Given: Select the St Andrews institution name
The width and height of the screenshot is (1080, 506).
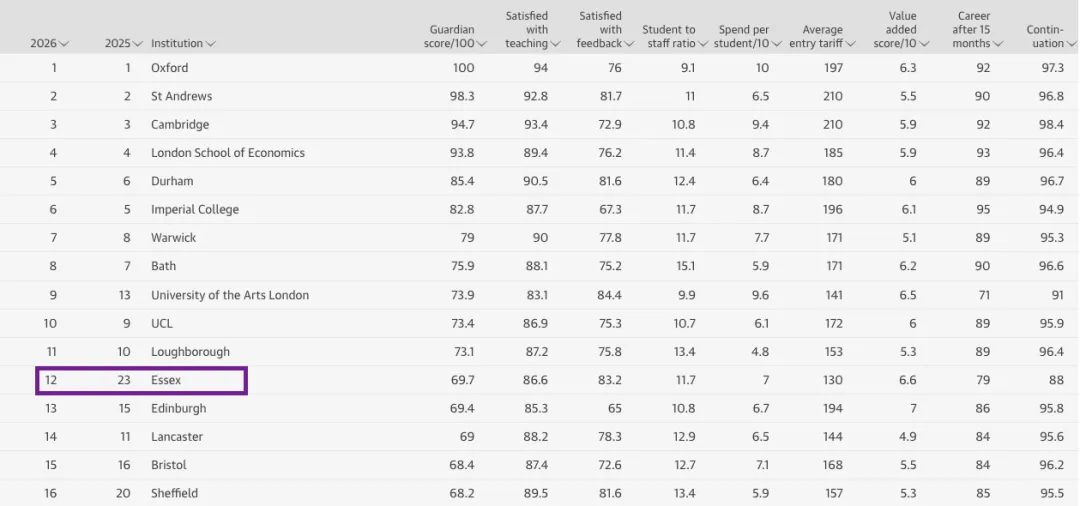Looking at the screenshot, I should pos(181,96).
